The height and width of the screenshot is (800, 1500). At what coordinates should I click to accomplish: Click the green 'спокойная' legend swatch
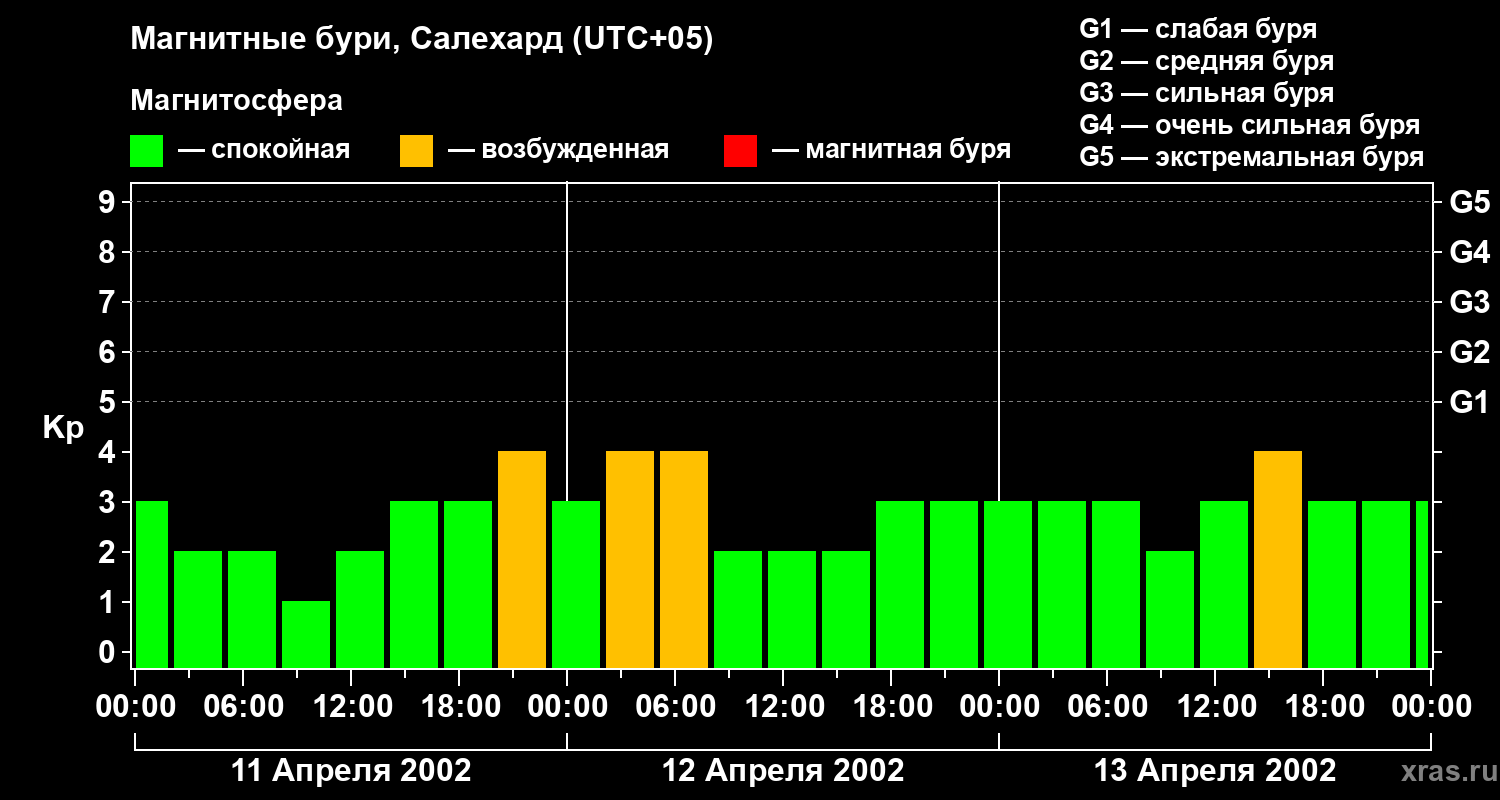tap(147, 151)
